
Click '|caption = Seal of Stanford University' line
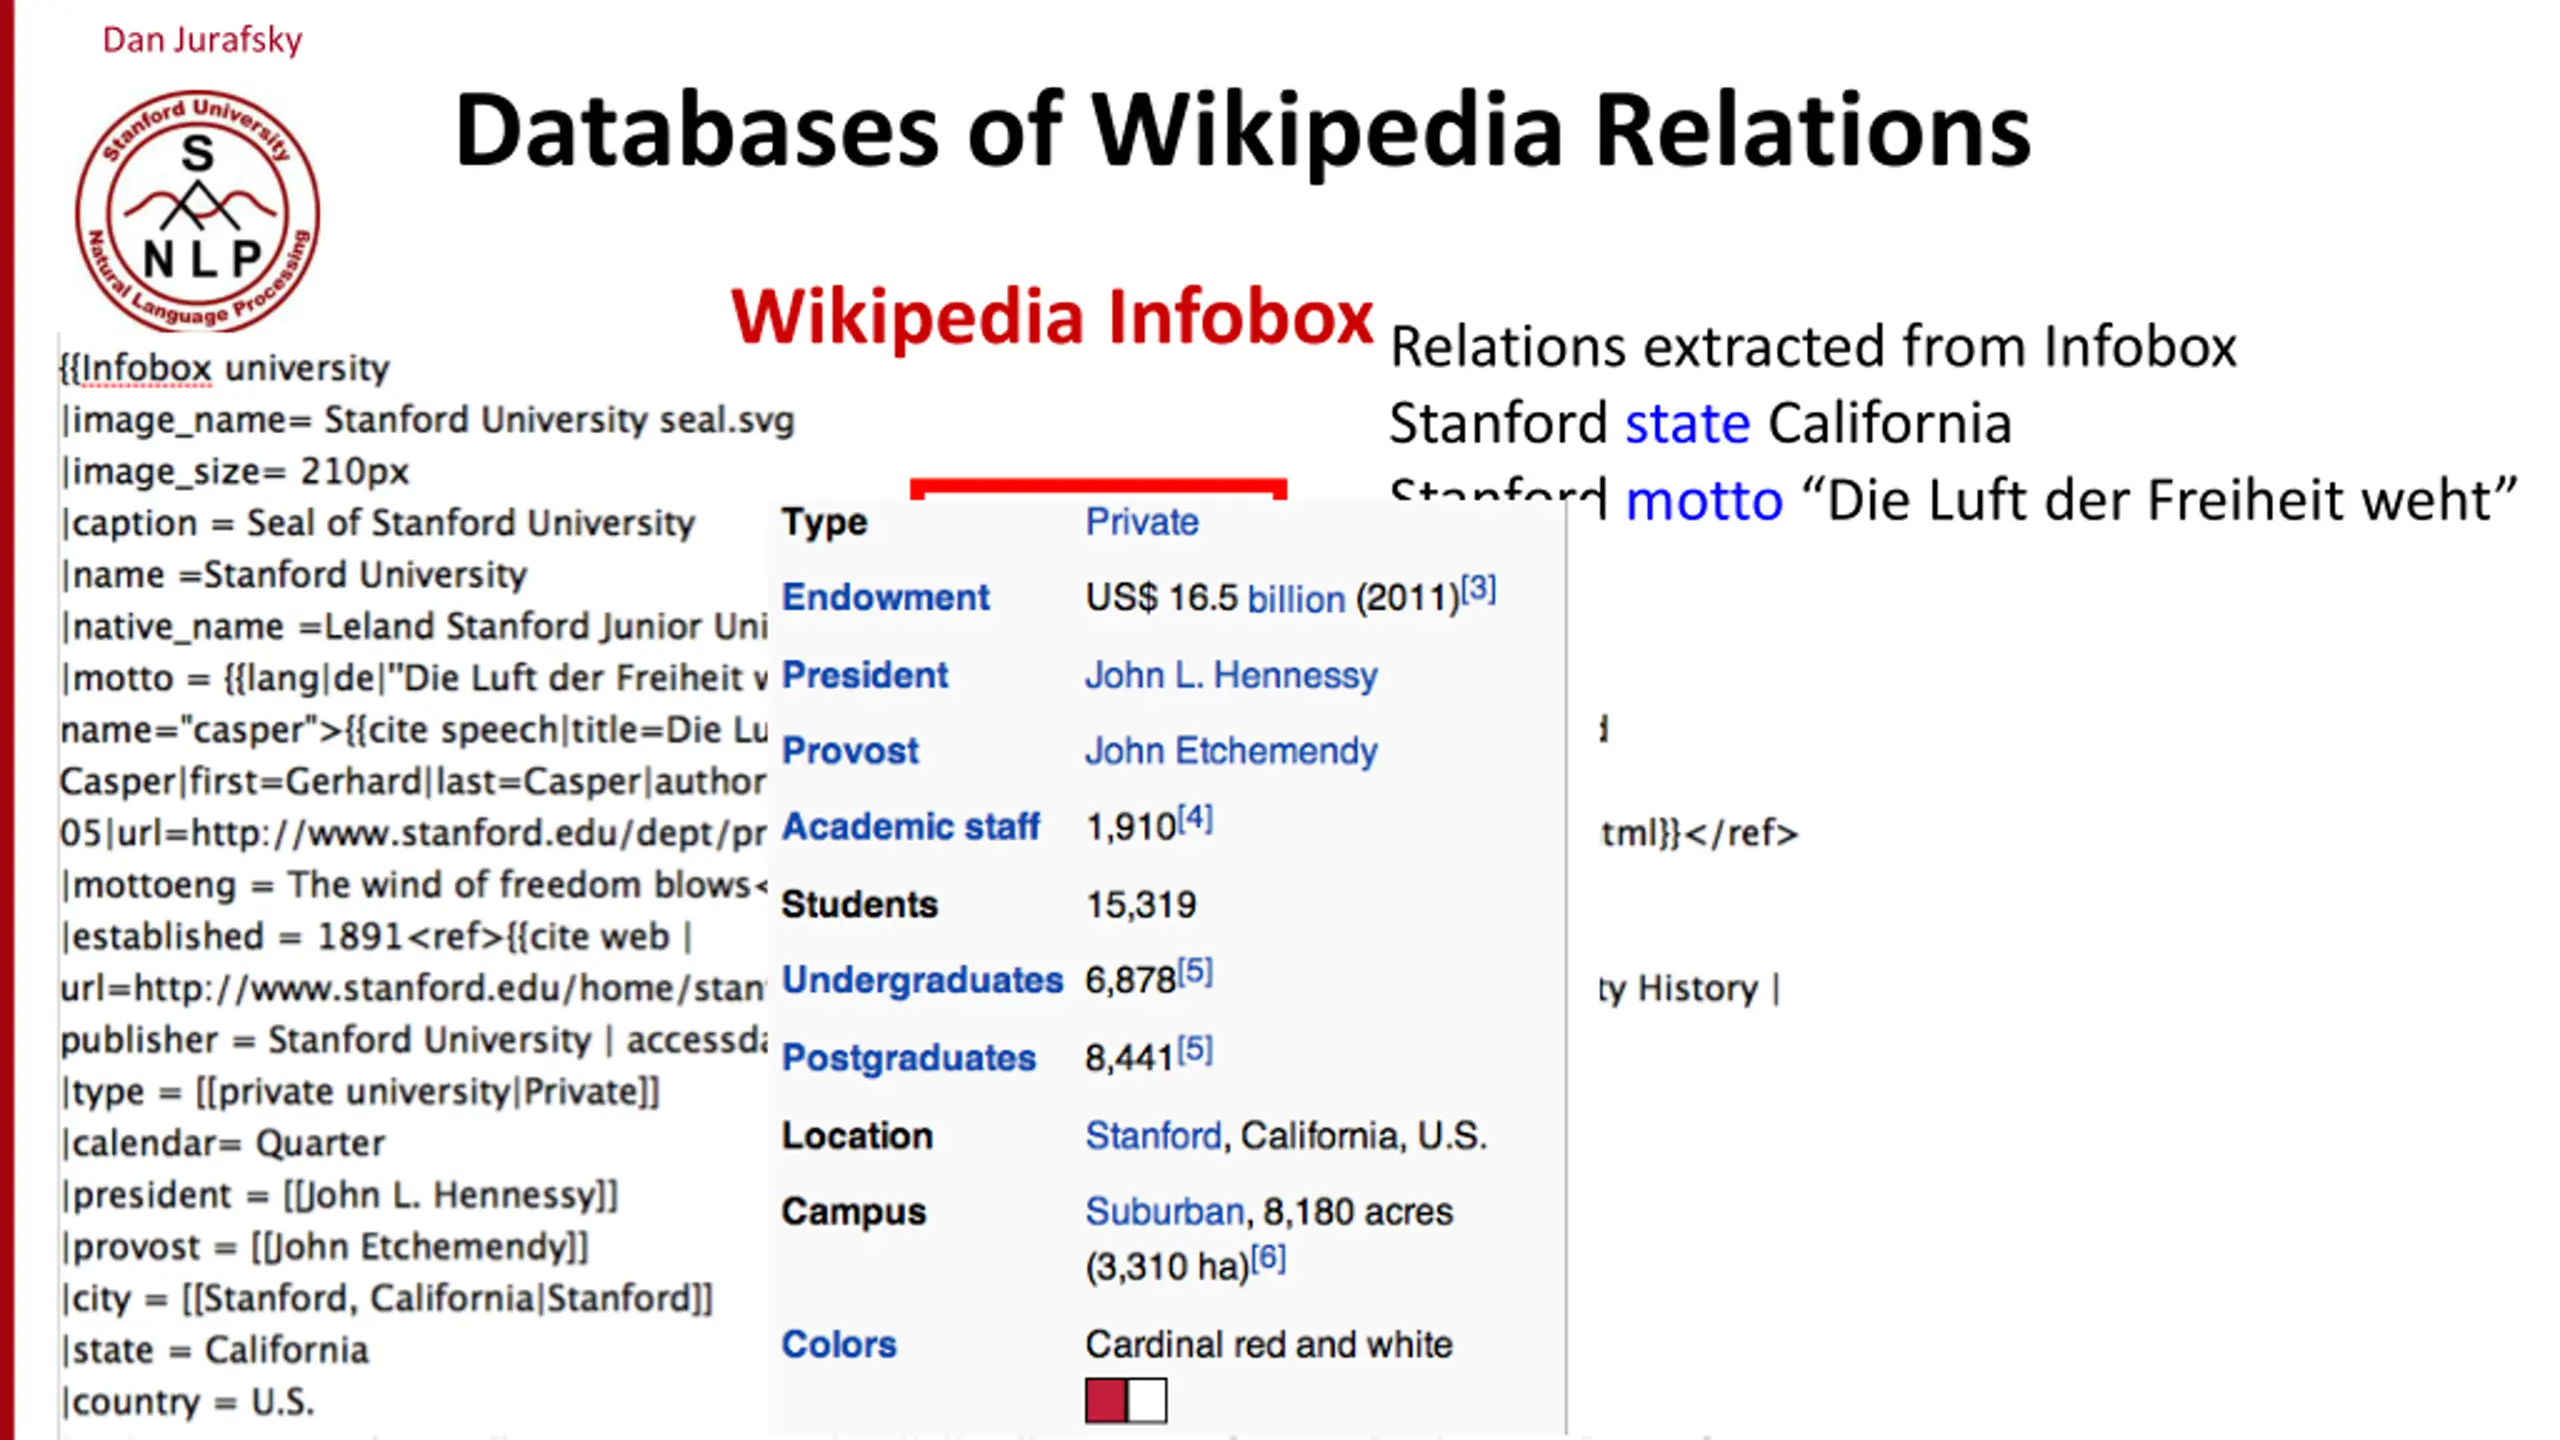coord(378,523)
